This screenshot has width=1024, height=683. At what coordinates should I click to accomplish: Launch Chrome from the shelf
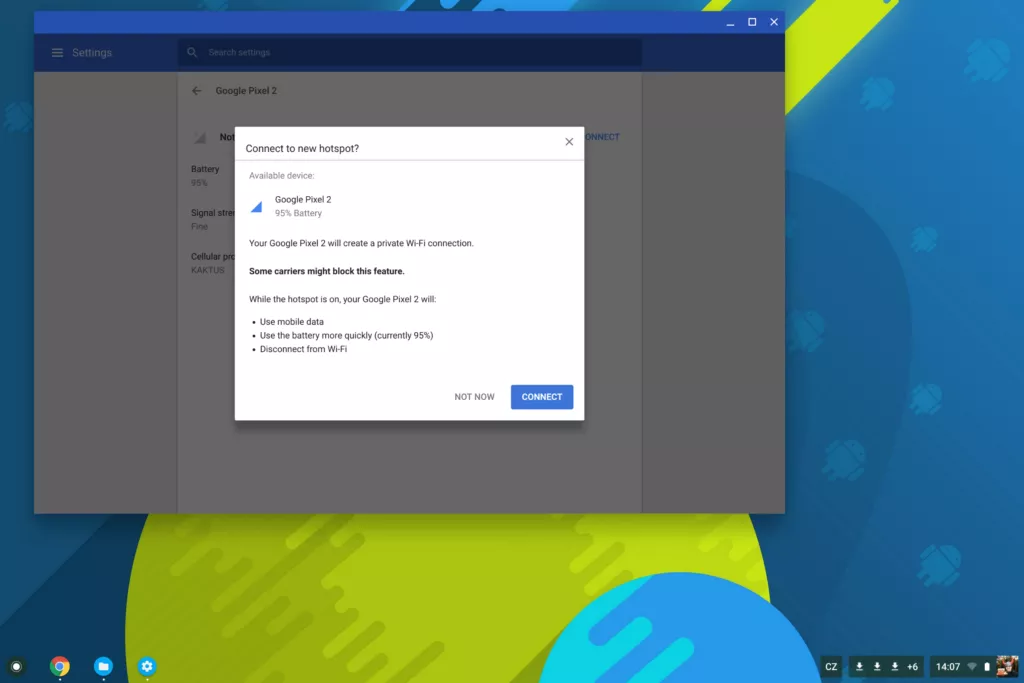[59, 666]
